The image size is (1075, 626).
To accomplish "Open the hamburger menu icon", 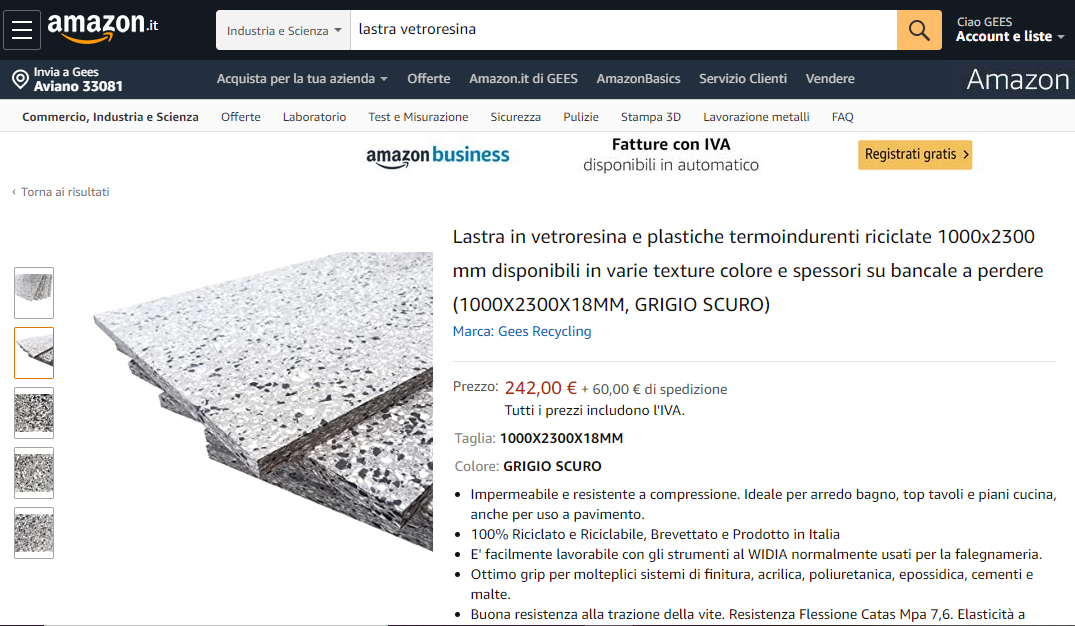I will click(x=22, y=30).
